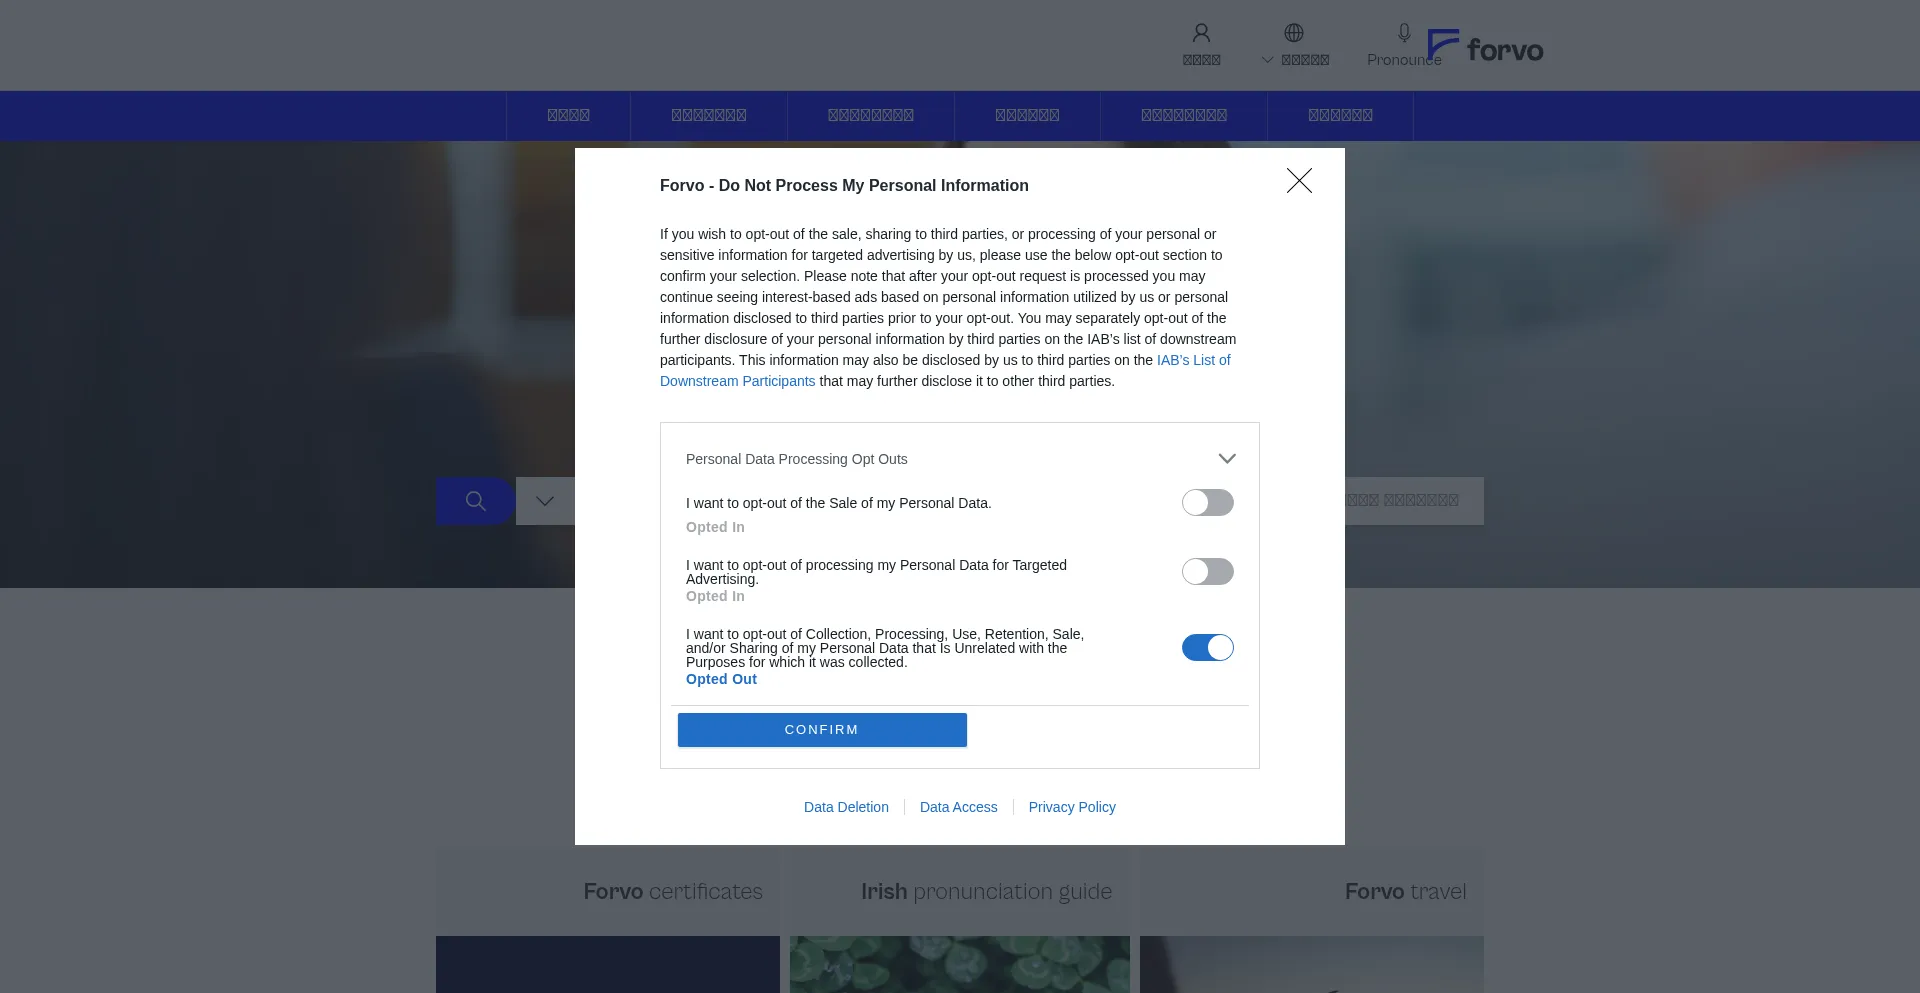
Task: Click the CONFIRM button
Action: click(822, 730)
